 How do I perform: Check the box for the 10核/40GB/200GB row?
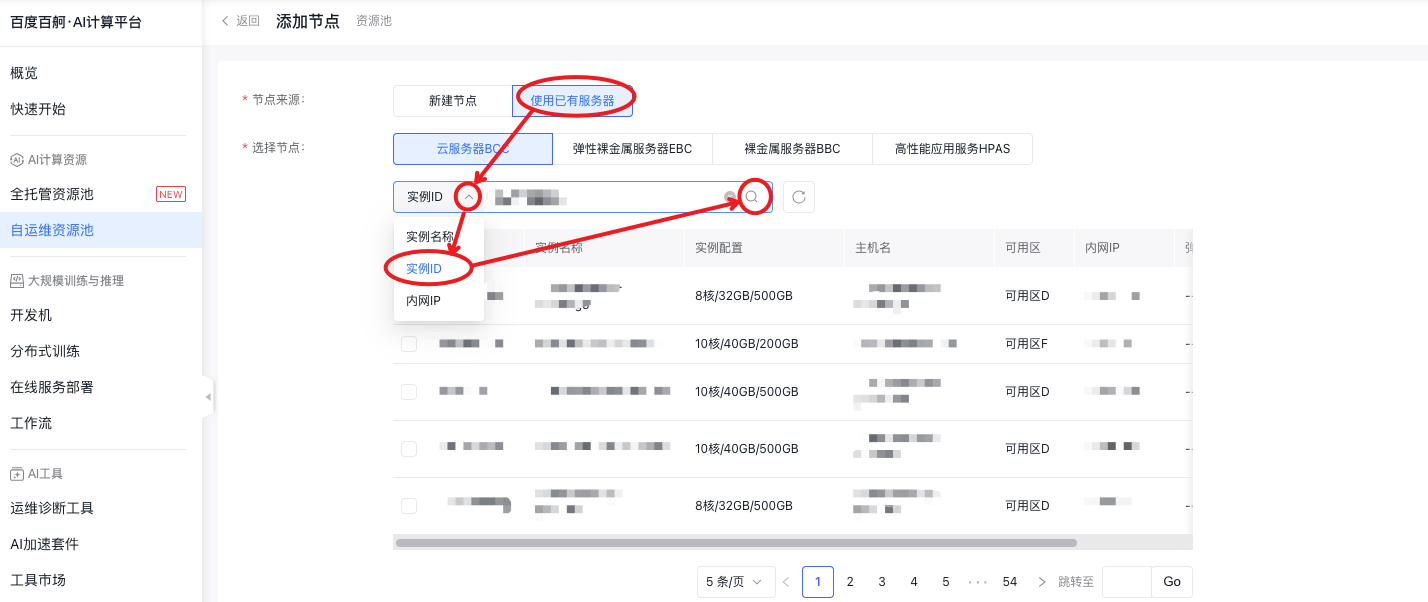tap(409, 344)
